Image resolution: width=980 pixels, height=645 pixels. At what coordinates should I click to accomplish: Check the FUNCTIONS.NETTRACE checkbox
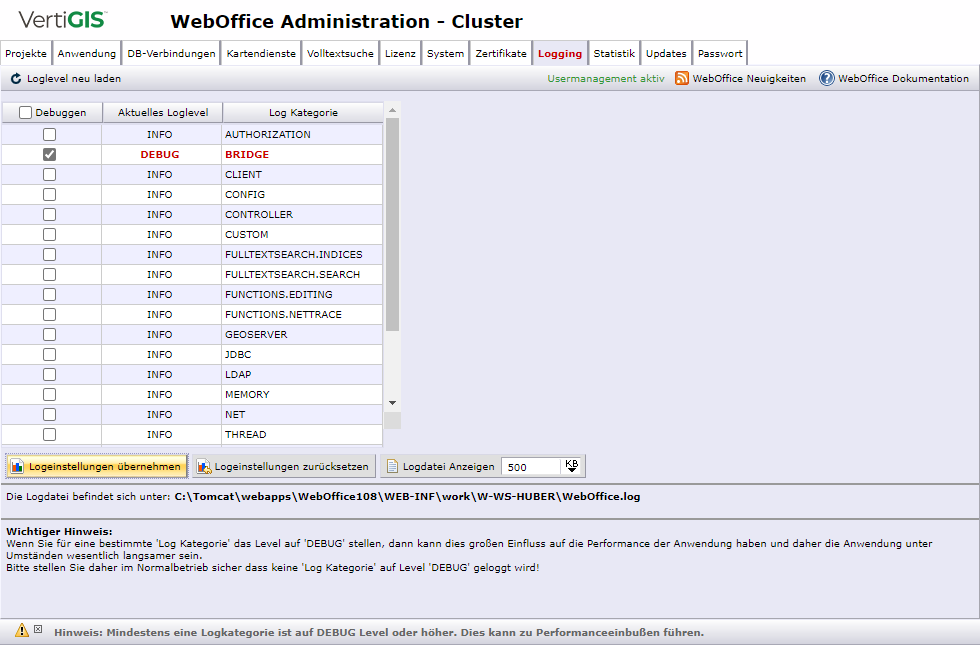point(49,314)
